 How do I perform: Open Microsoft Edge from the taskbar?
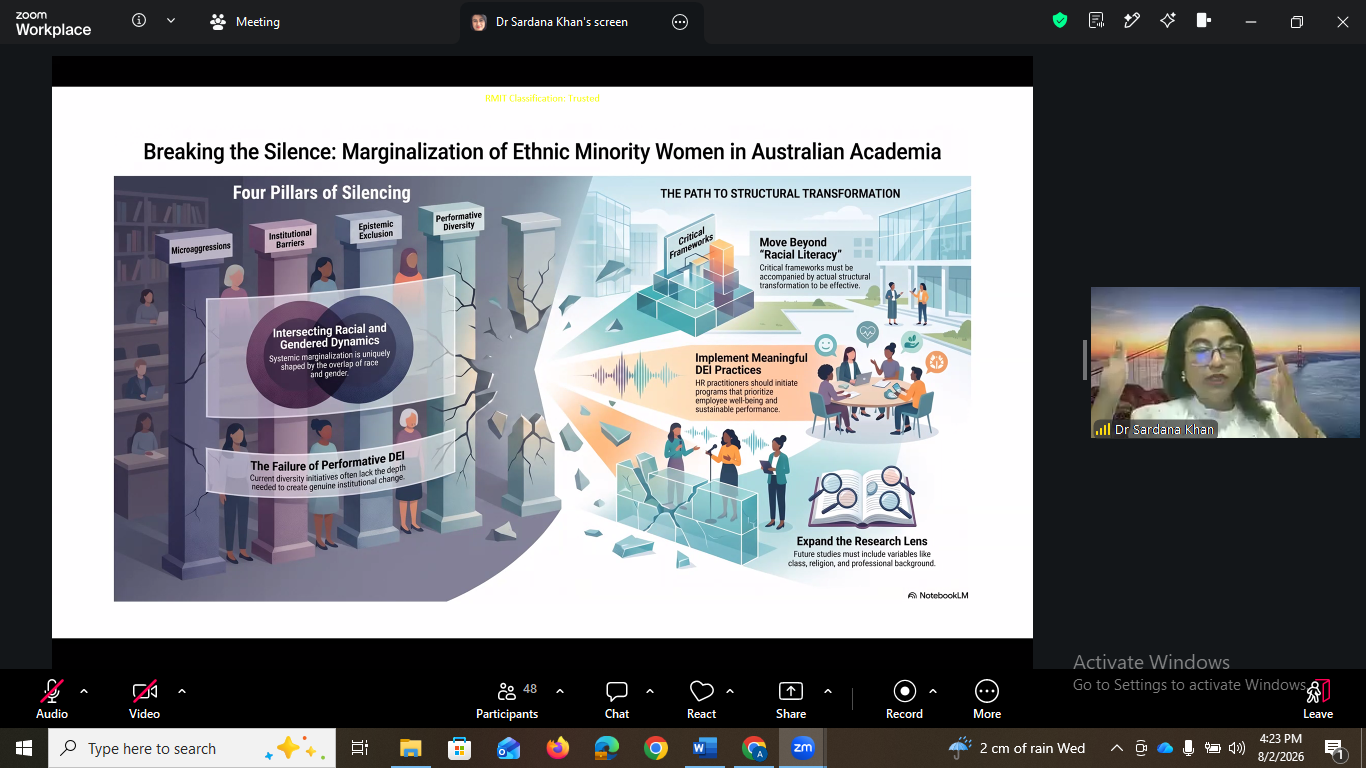606,748
